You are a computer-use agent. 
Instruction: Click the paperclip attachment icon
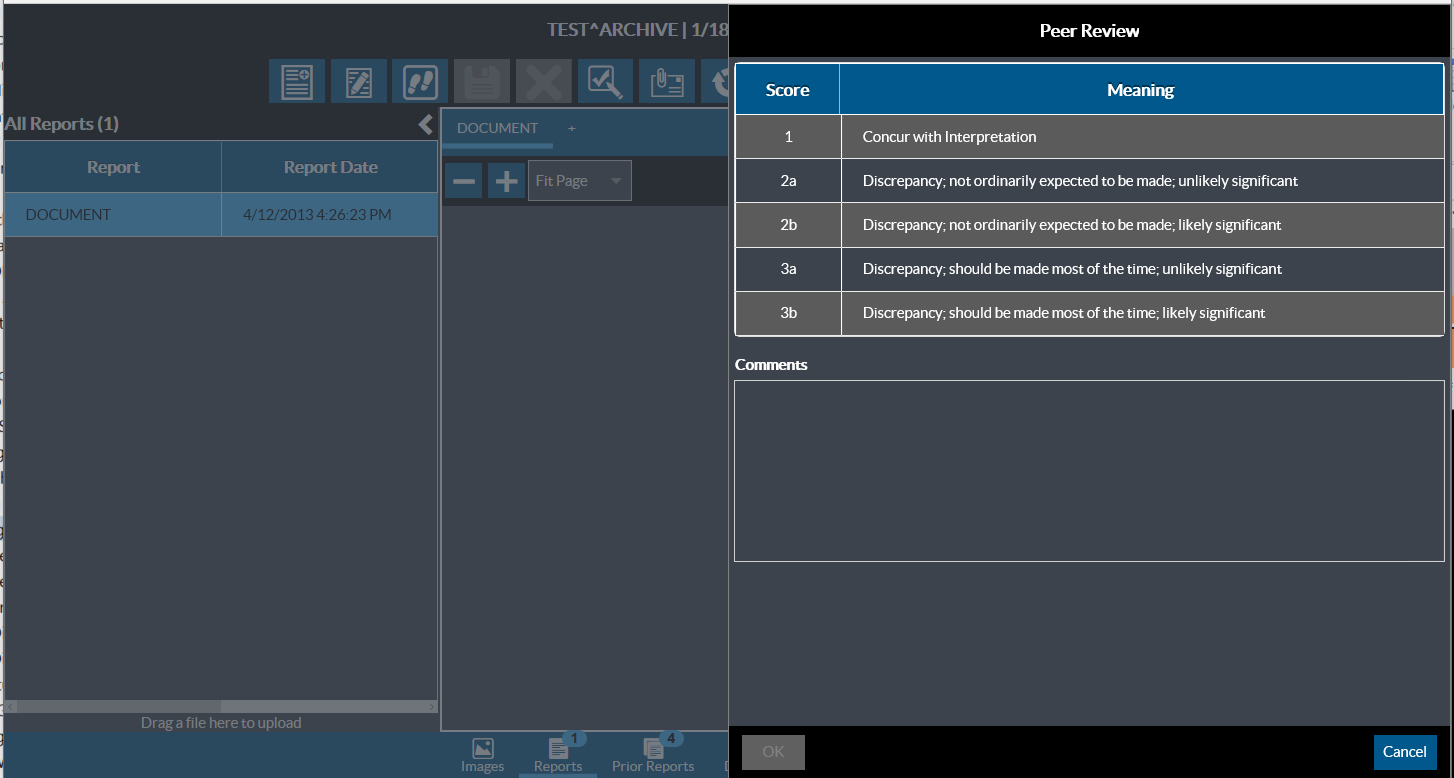point(667,81)
